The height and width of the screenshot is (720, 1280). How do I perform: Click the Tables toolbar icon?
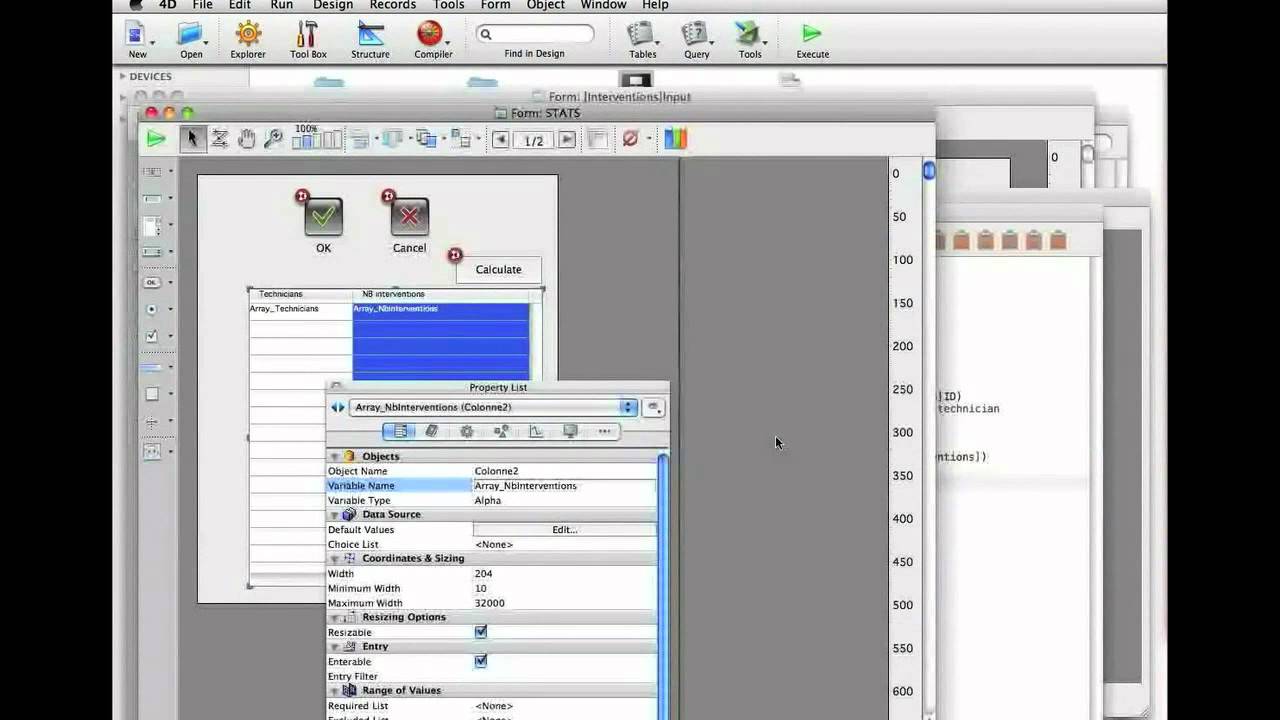coord(642,34)
